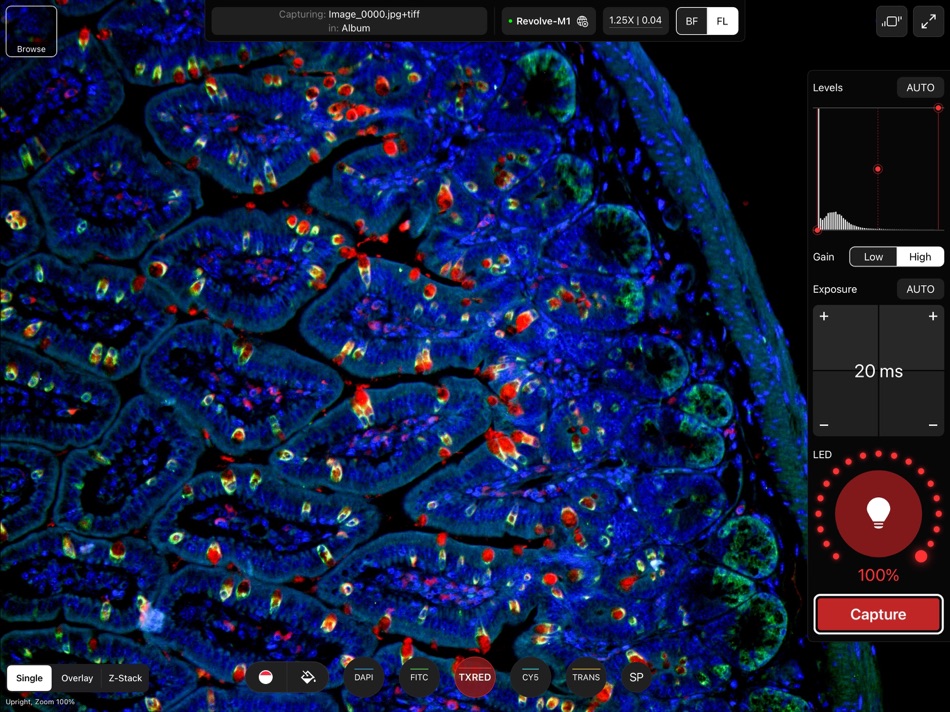Open the 1.25X | 0.04 objective selector
Viewport: 950px width, 712px height.
[635, 21]
